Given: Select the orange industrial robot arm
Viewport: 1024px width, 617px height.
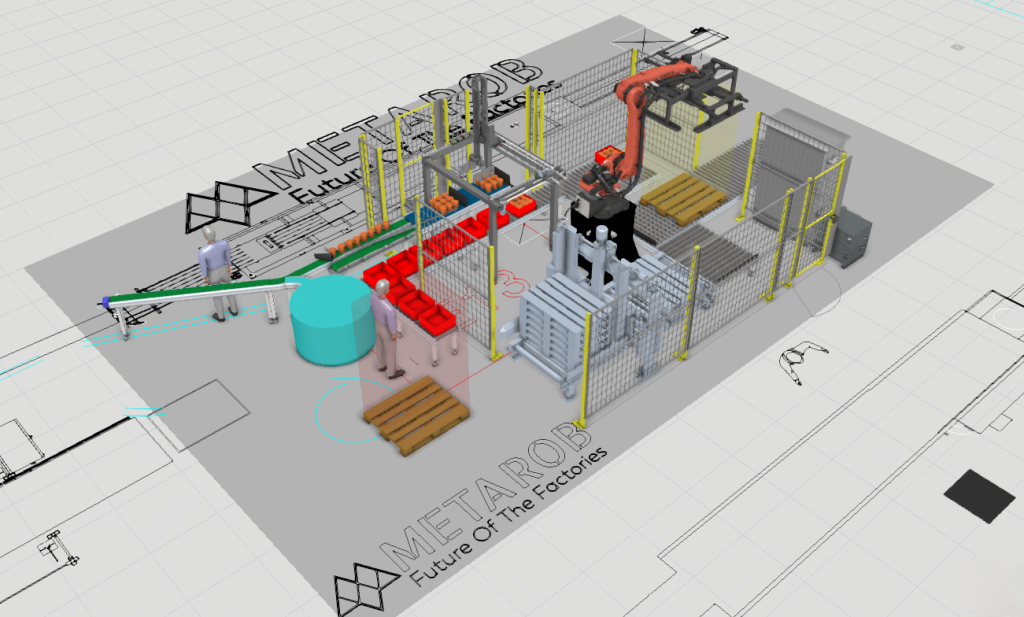Looking at the screenshot, I should 634,120.
